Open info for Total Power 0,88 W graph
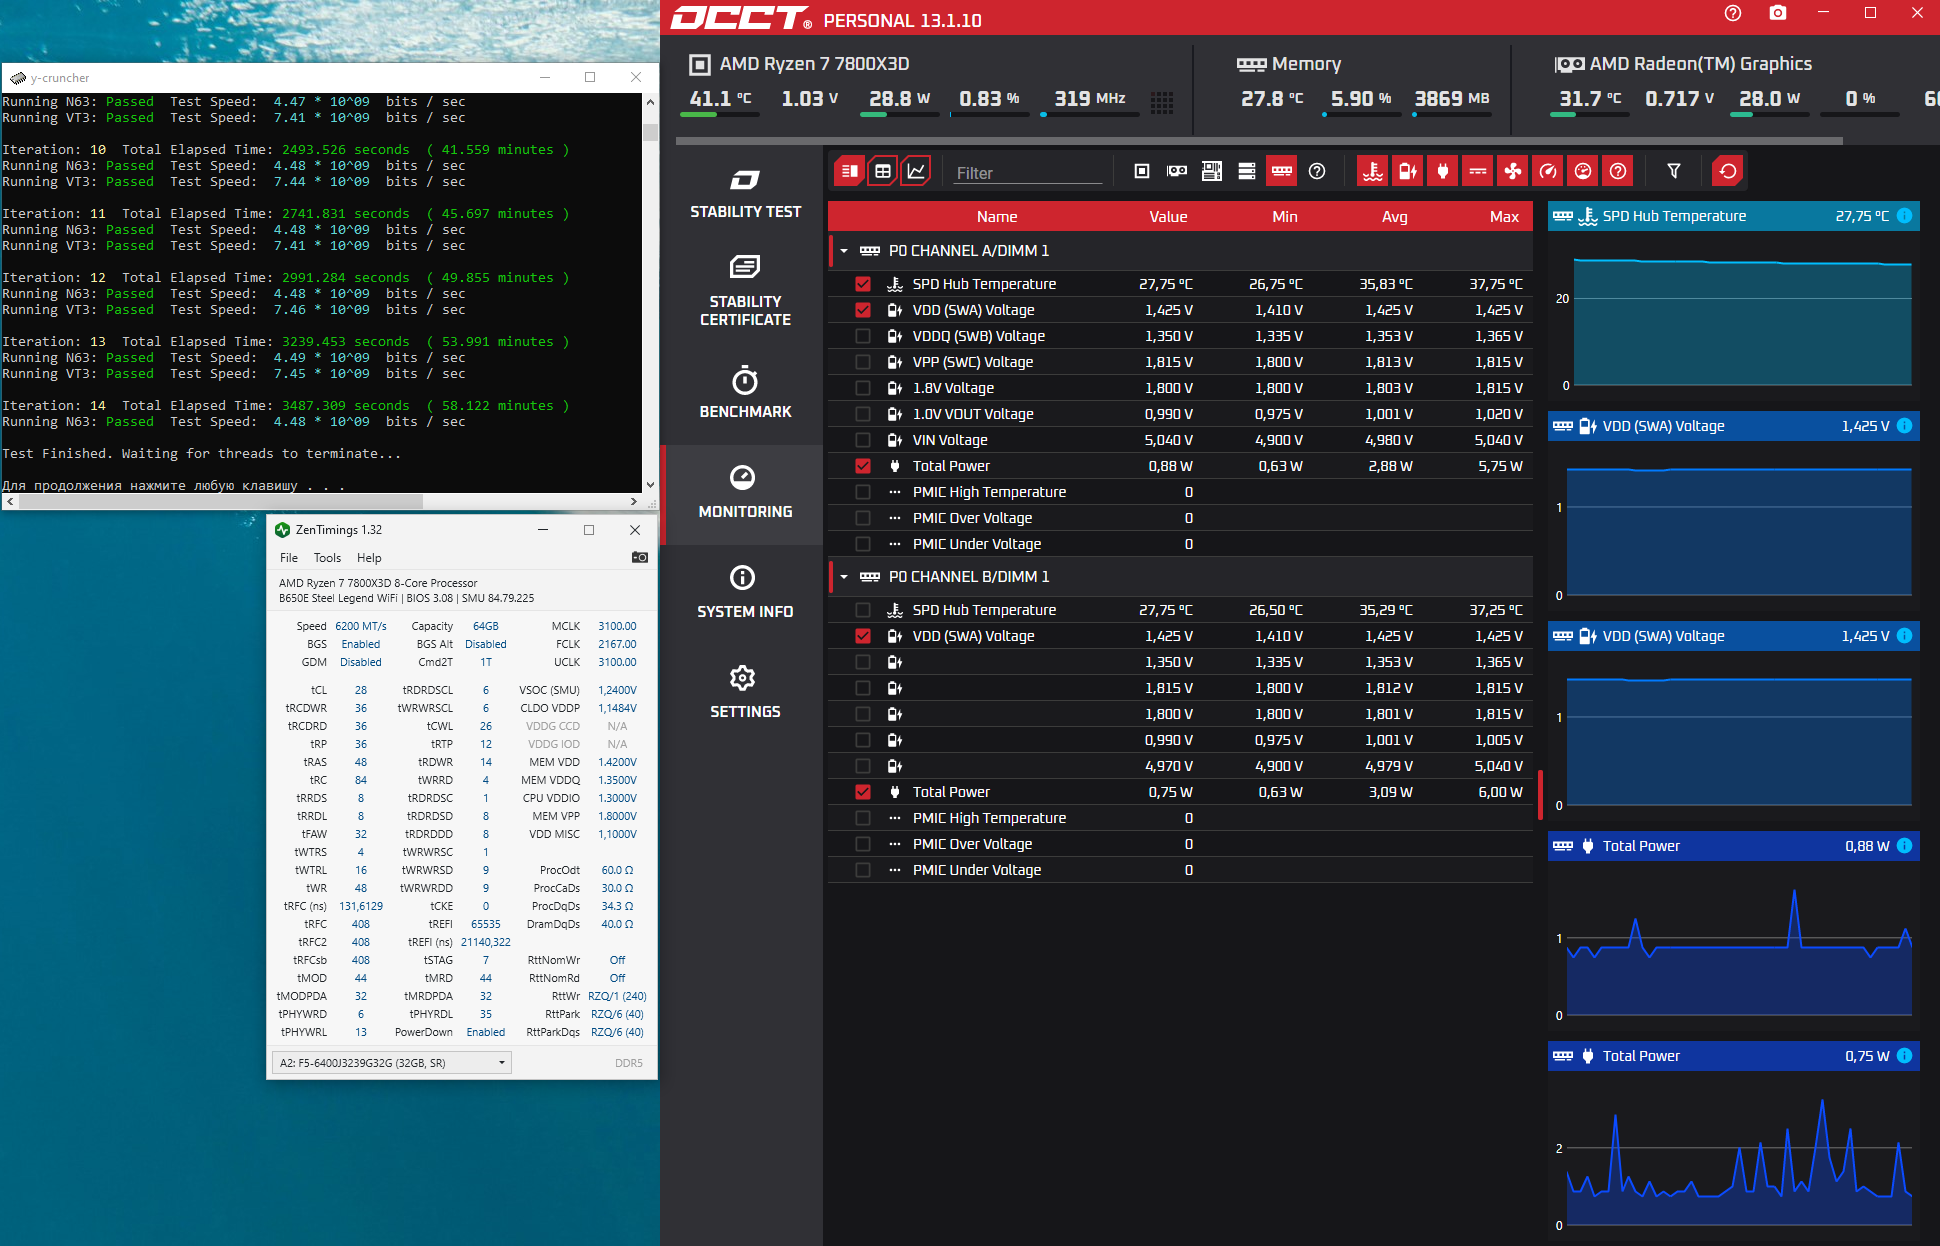 pyautogui.click(x=1905, y=845)
